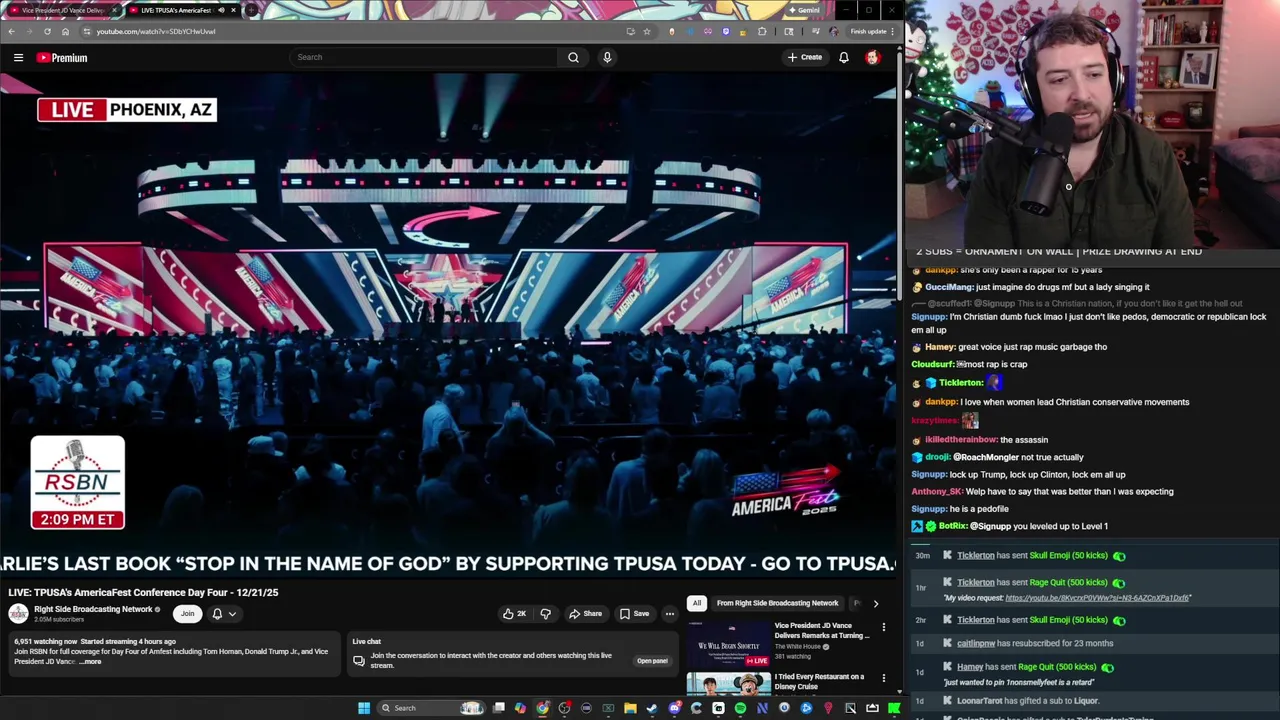Open Task View on the taskbar
The height and width of the screenshot is (720, 1280).
coord(500,708)
